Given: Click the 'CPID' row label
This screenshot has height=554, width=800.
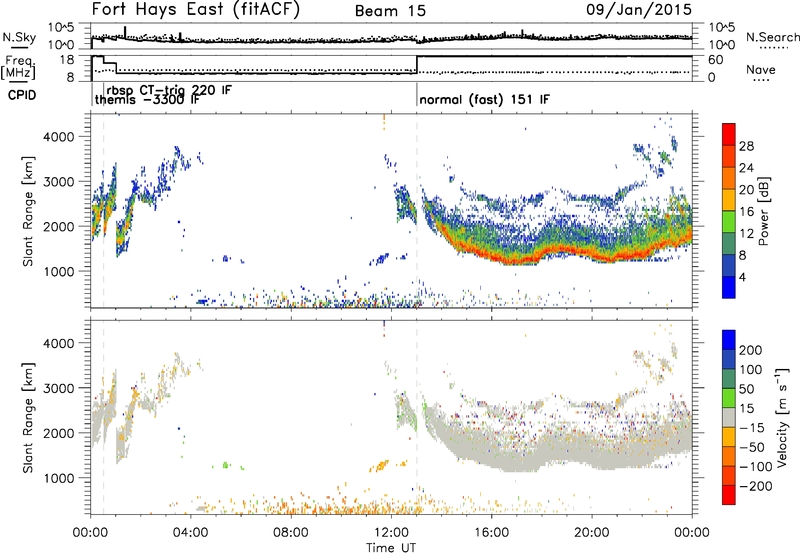Looking at the screenshot, I should (x=22, y=95).
